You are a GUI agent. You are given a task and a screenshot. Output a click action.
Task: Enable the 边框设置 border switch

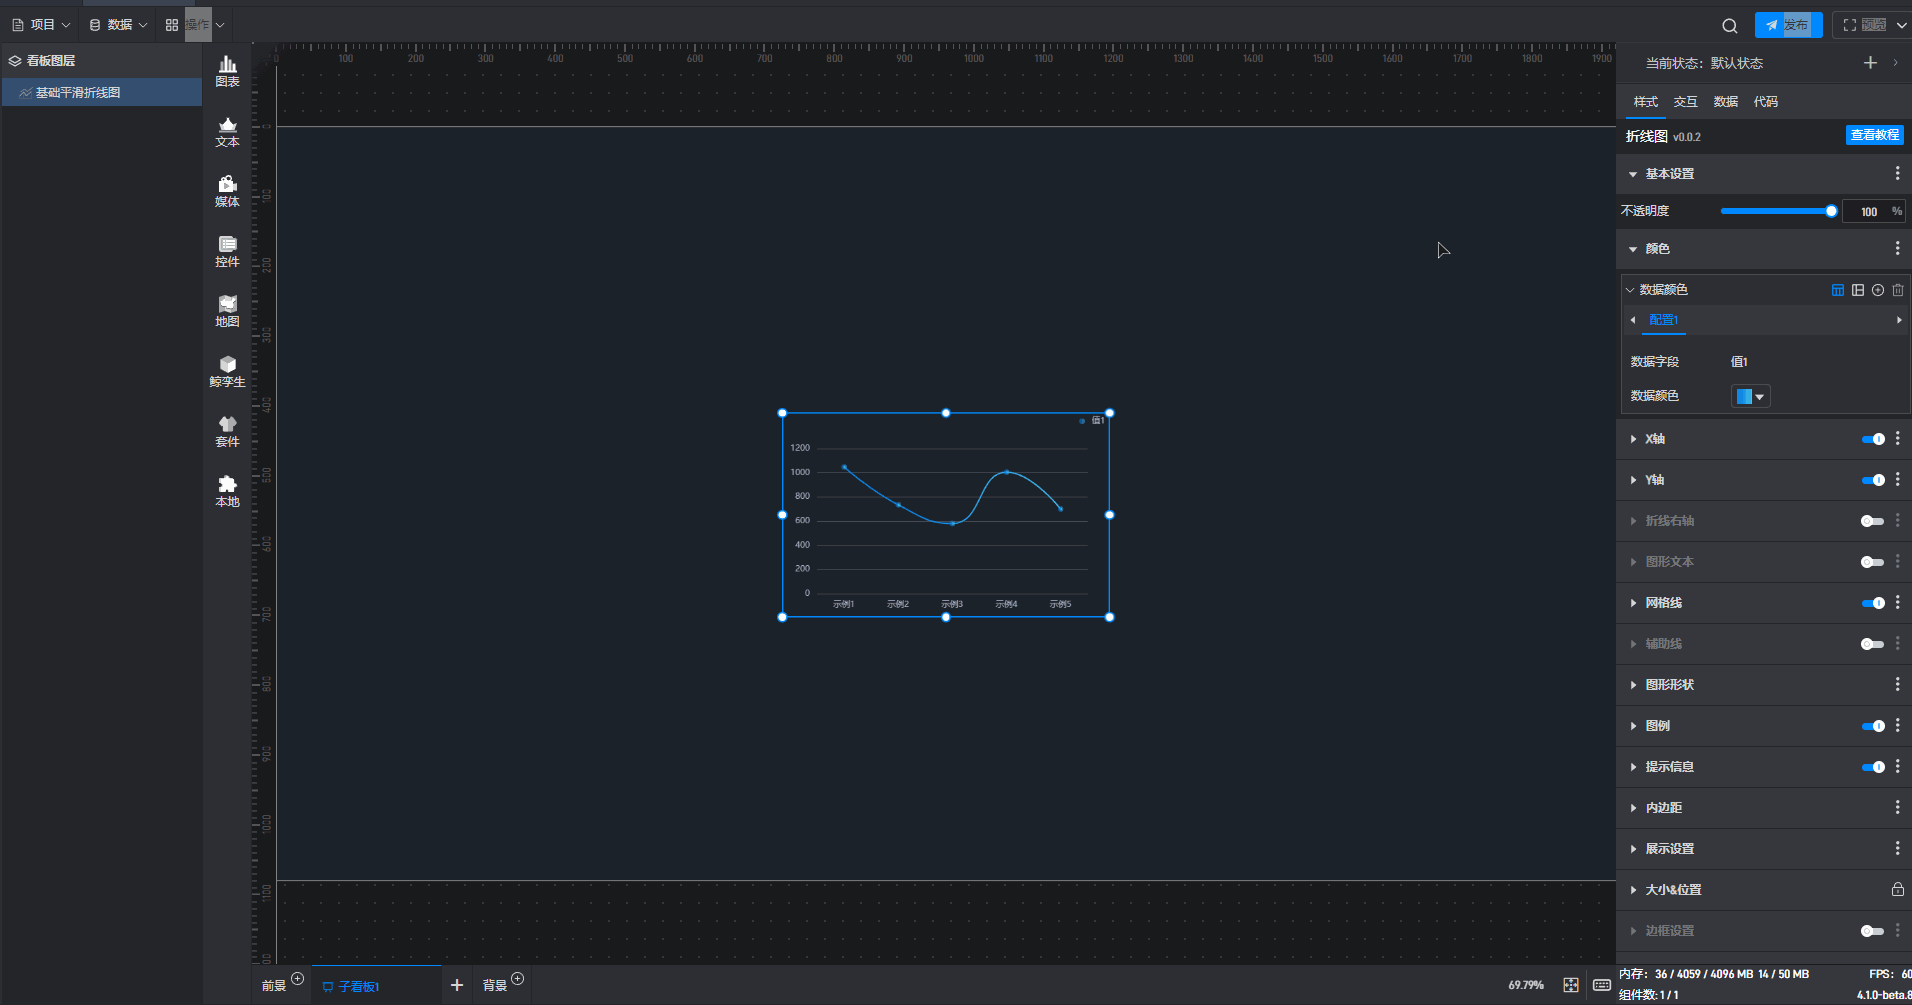click(x=1873, y=931)
